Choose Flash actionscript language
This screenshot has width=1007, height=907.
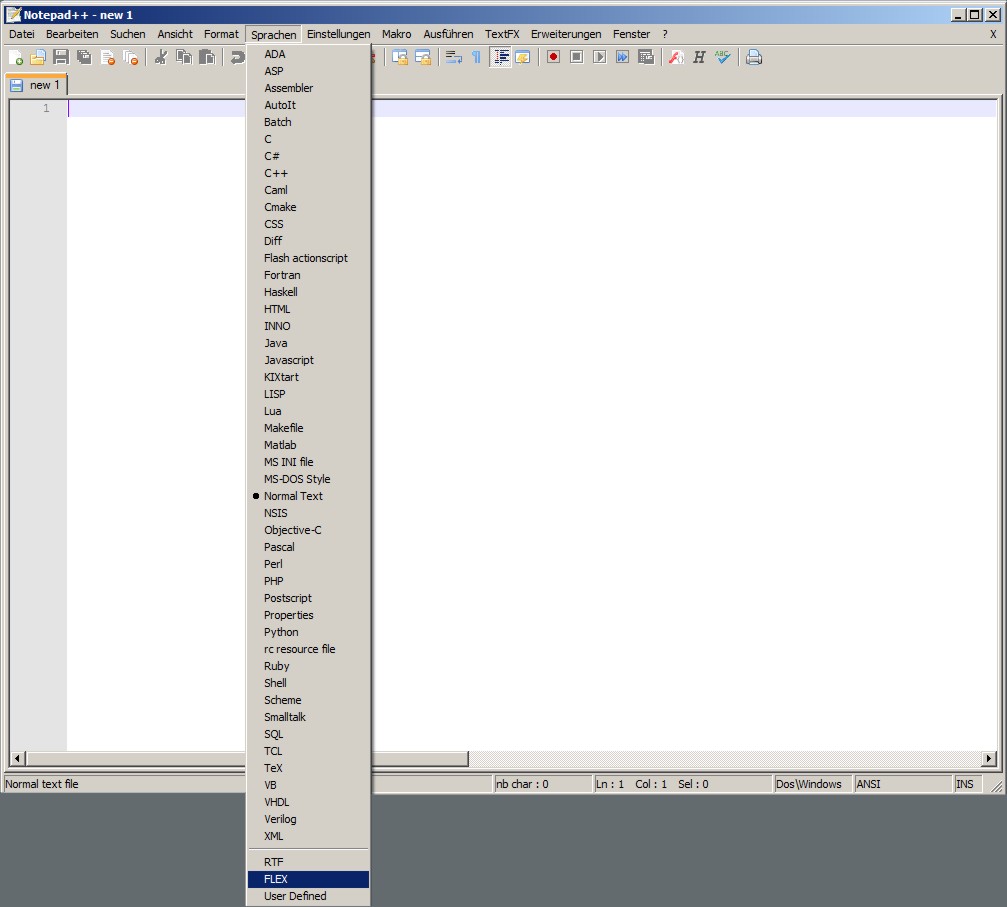[x=308, y=258]
